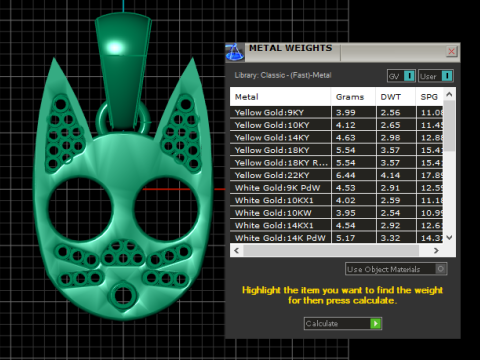Viewport: 480px width, 360px height.
Task: Select the Yellow Gold:18KY R... row
Action: pos(337,163)
